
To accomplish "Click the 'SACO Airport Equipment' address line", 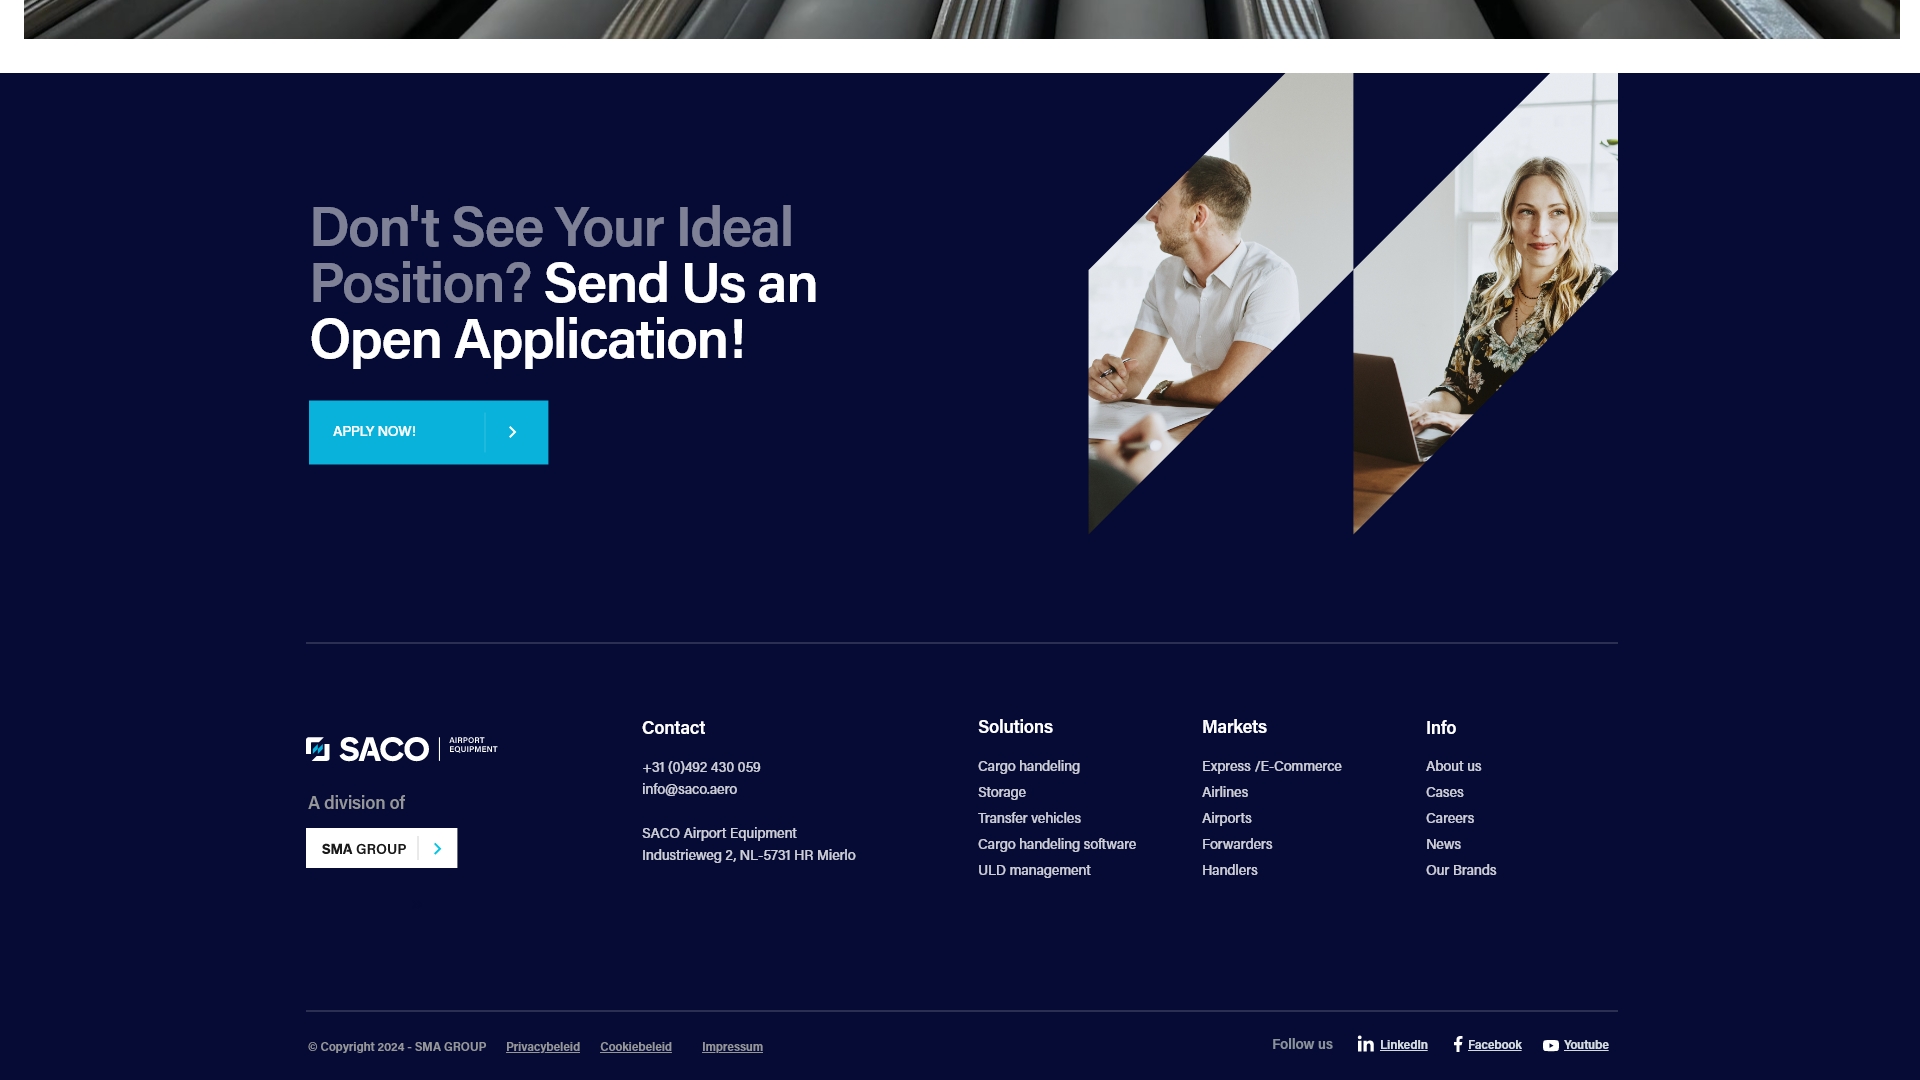I will click(x=719, y=833).
